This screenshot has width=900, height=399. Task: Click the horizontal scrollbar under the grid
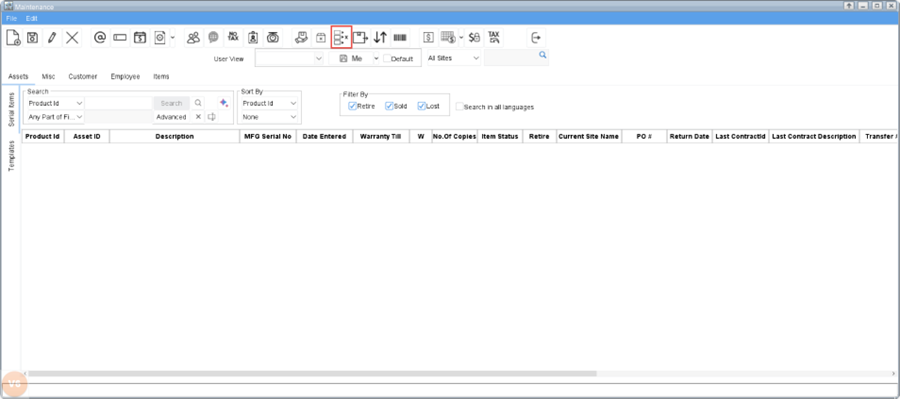click(x=313, y=373)
